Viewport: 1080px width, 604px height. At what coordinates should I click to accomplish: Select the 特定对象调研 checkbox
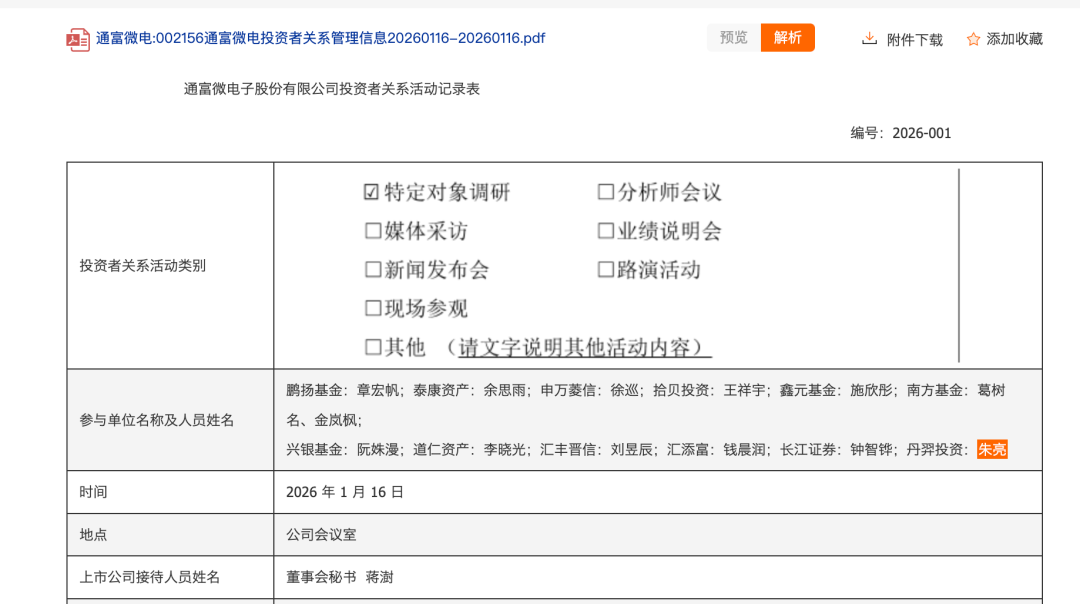tap(372, 192)
